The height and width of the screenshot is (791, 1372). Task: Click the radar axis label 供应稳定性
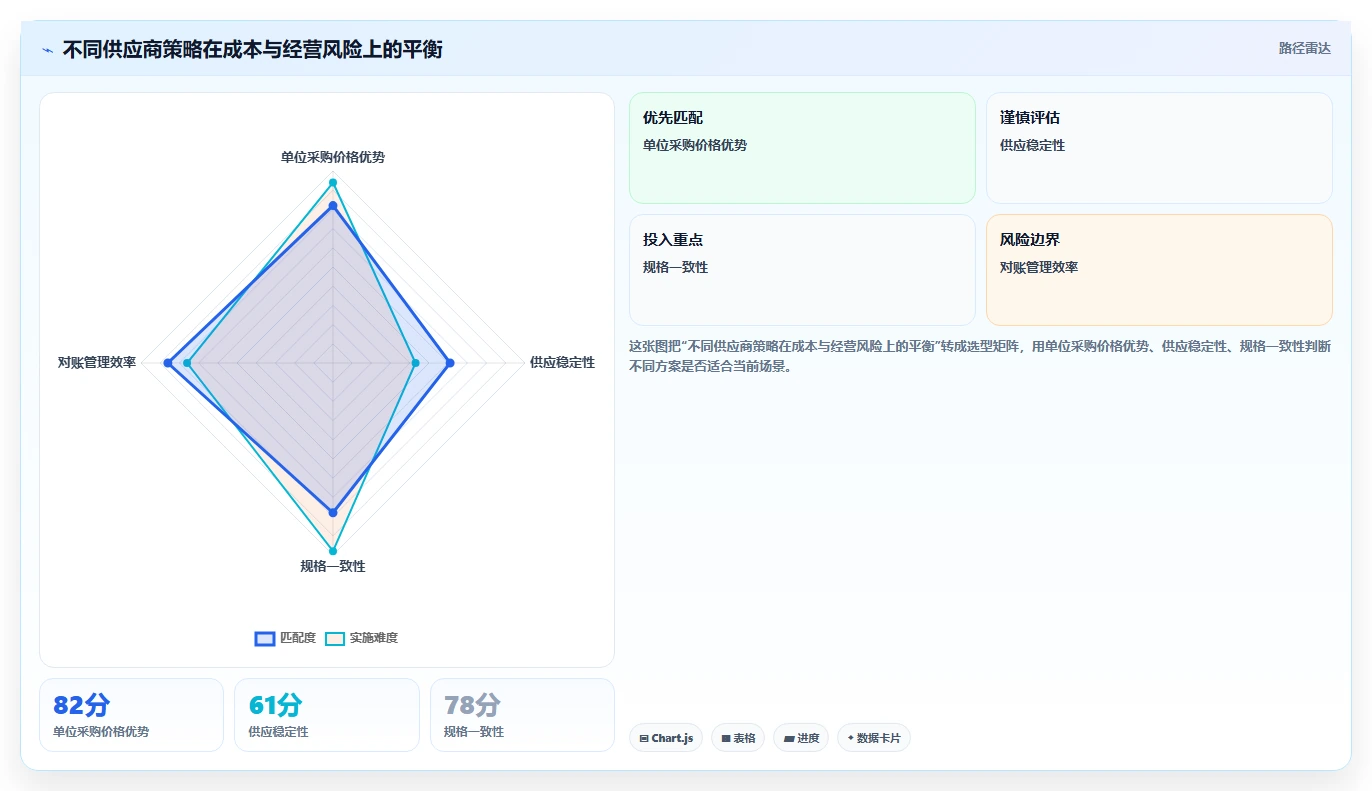pyautogui.click(x=562, y=362)
